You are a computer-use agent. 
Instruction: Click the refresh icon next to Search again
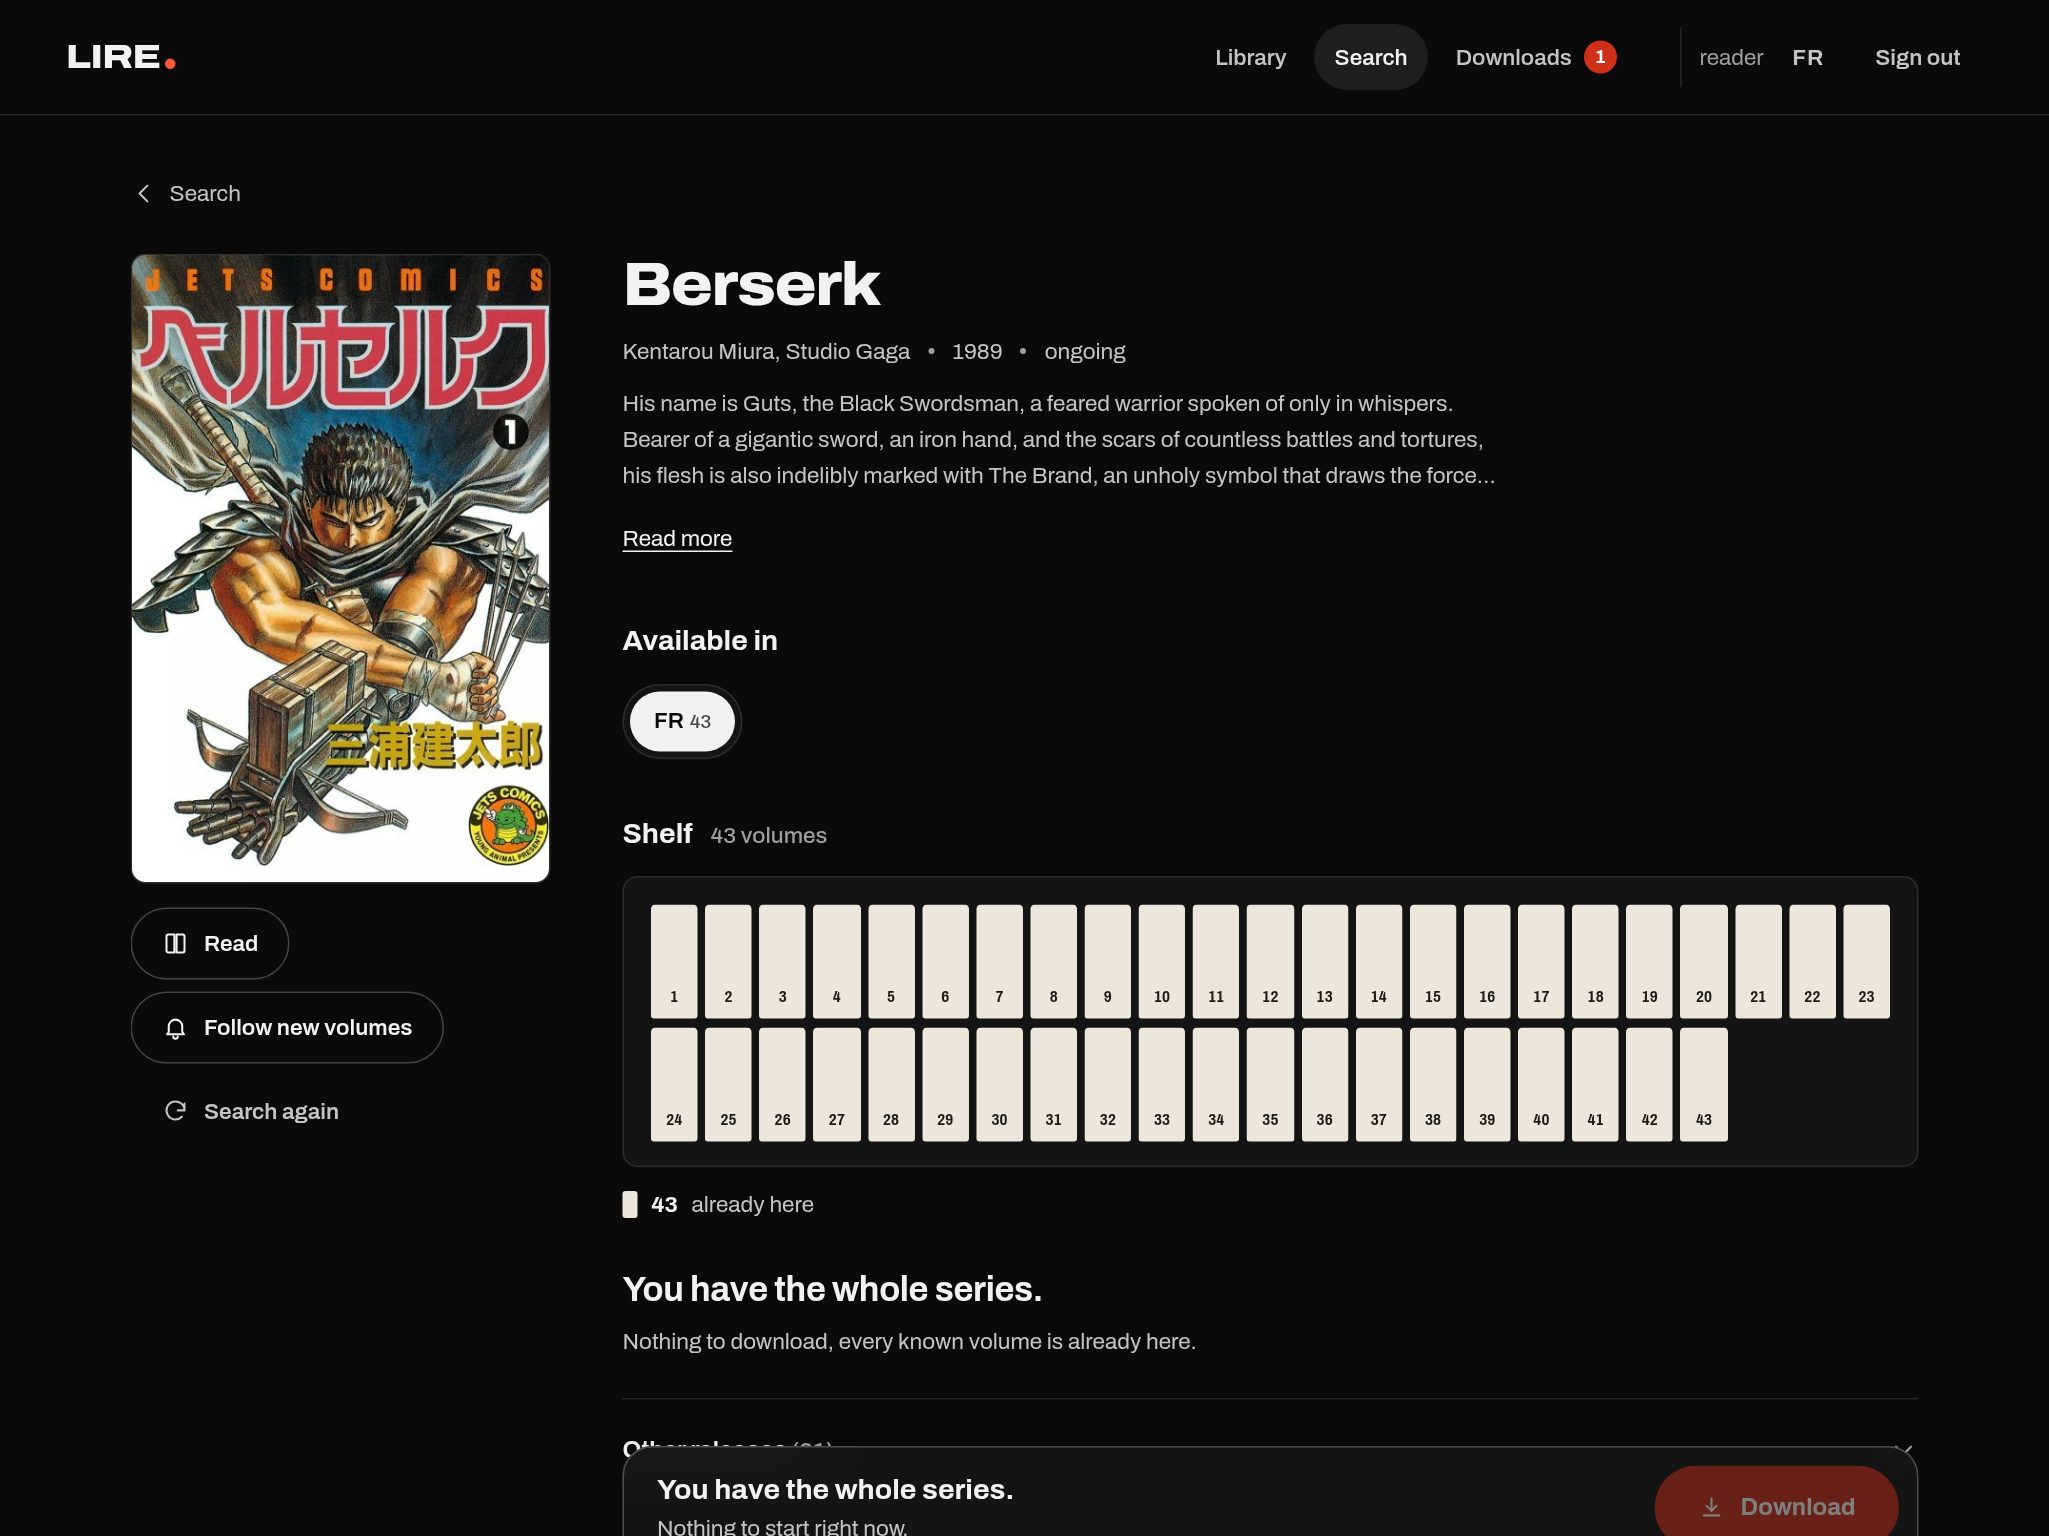tap(176, 1111)
